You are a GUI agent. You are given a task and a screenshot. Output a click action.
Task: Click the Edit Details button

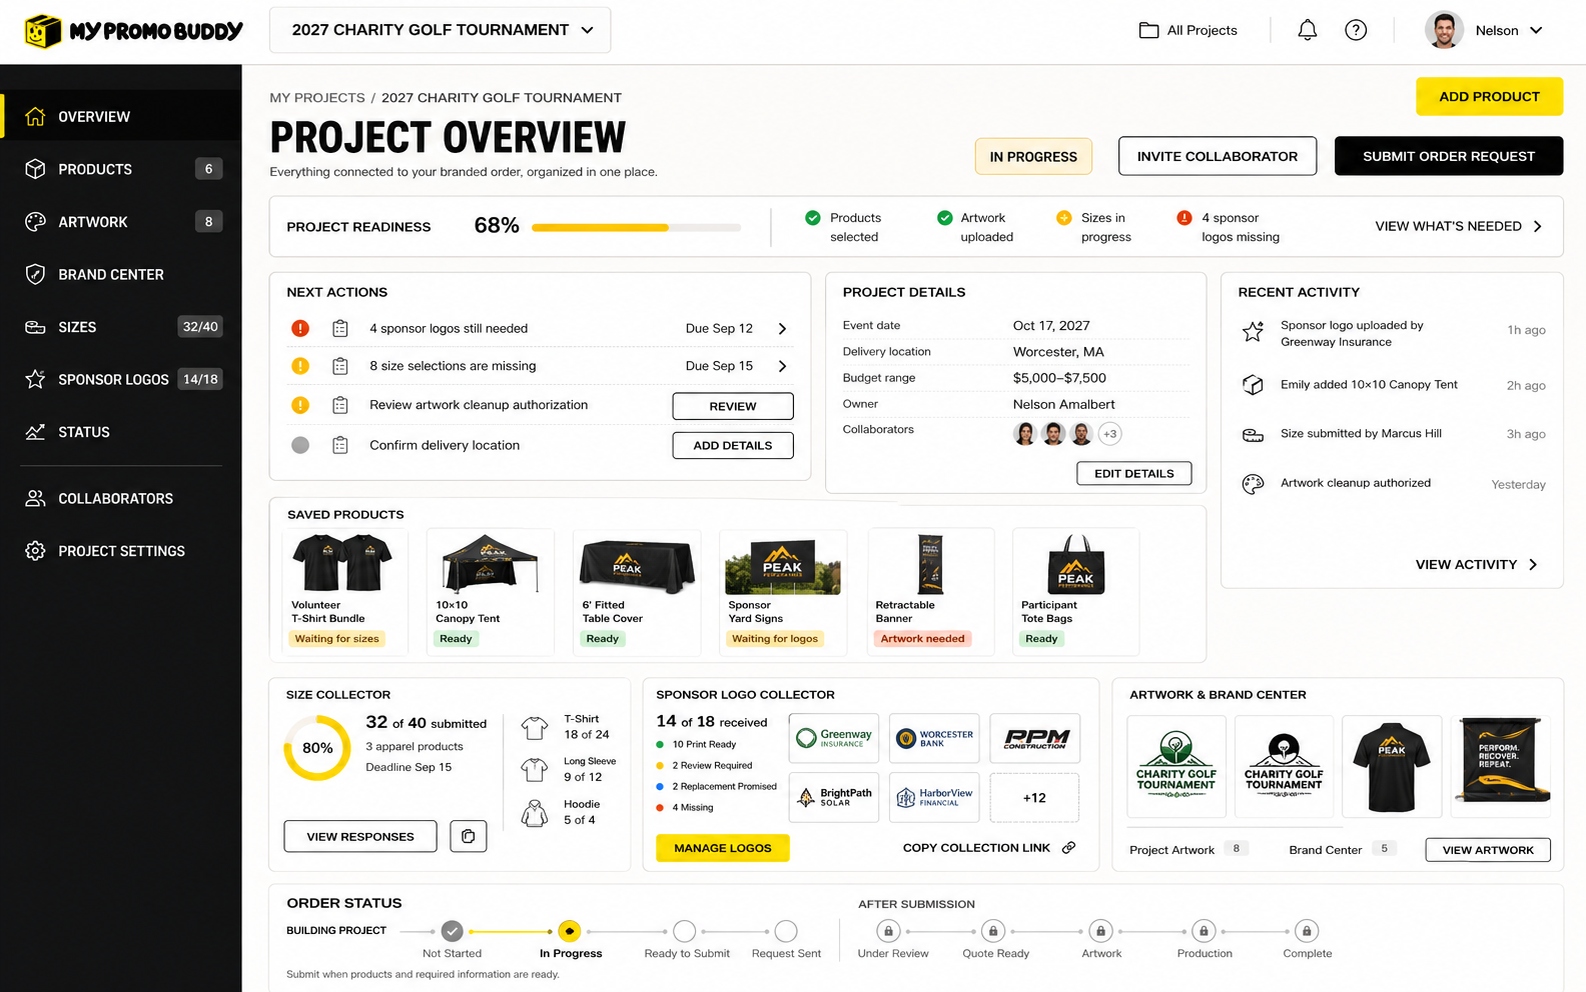coord(1134,473)
